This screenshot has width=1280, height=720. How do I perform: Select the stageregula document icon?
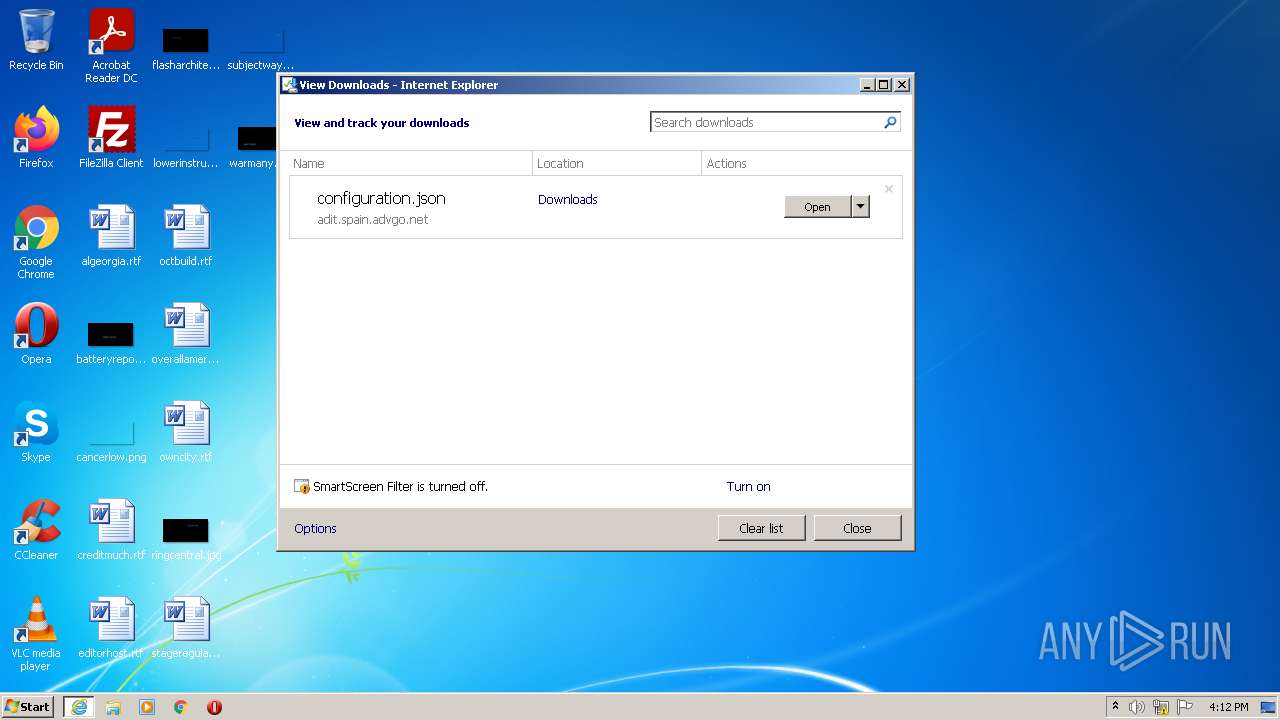click(185, 627)
